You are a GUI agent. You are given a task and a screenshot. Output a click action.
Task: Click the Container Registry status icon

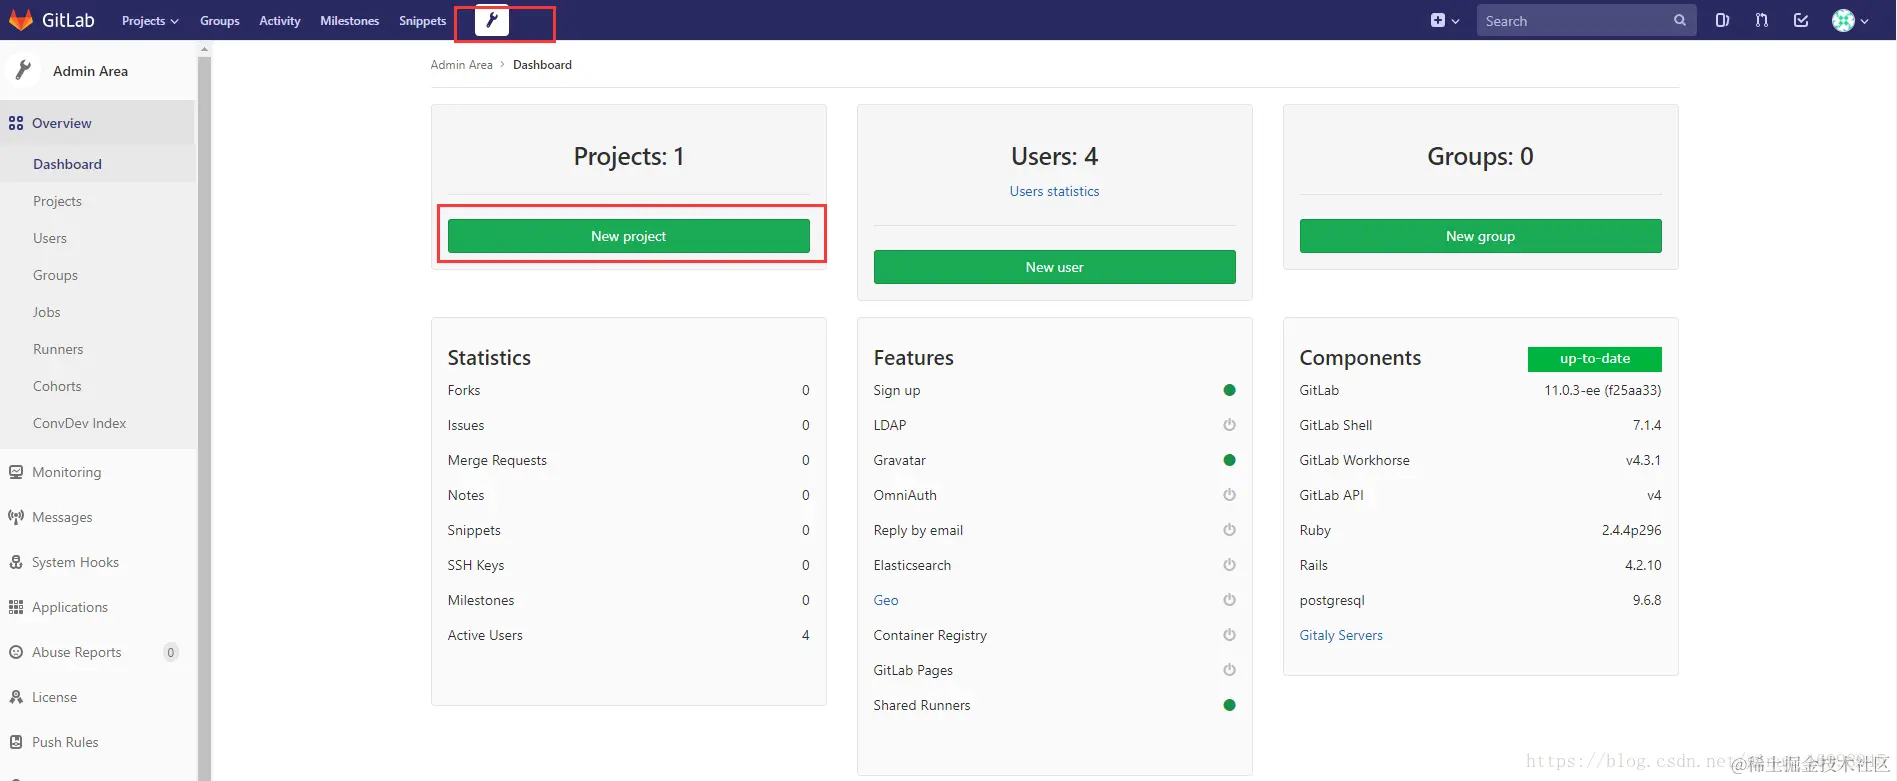(1229, 635)
